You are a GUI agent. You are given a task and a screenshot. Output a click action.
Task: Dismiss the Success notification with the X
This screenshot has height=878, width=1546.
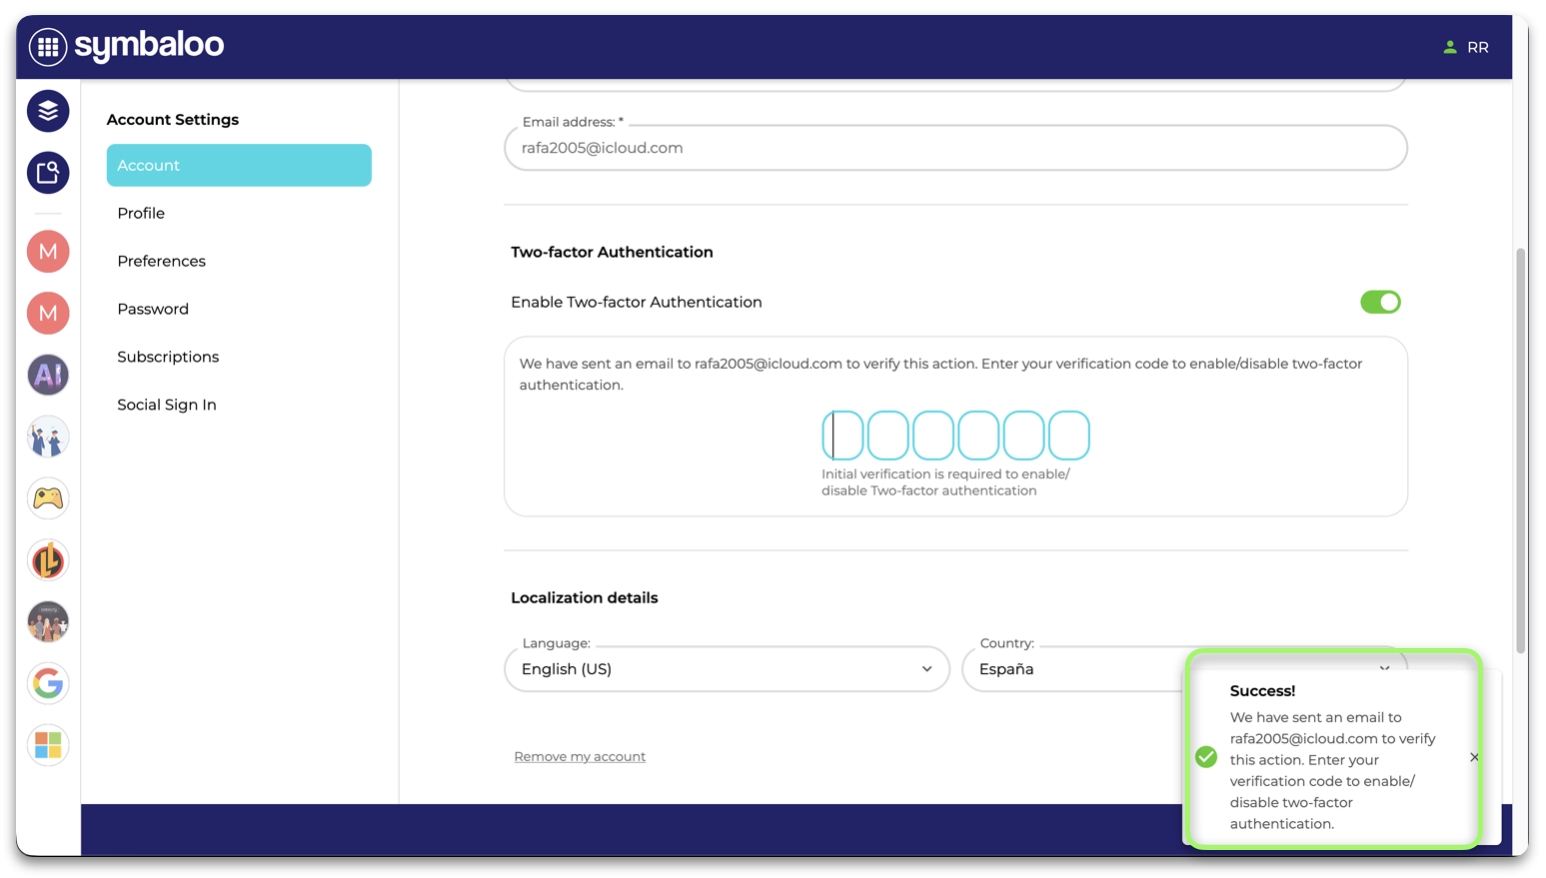pyautogui.click(x=1474, y=758)
